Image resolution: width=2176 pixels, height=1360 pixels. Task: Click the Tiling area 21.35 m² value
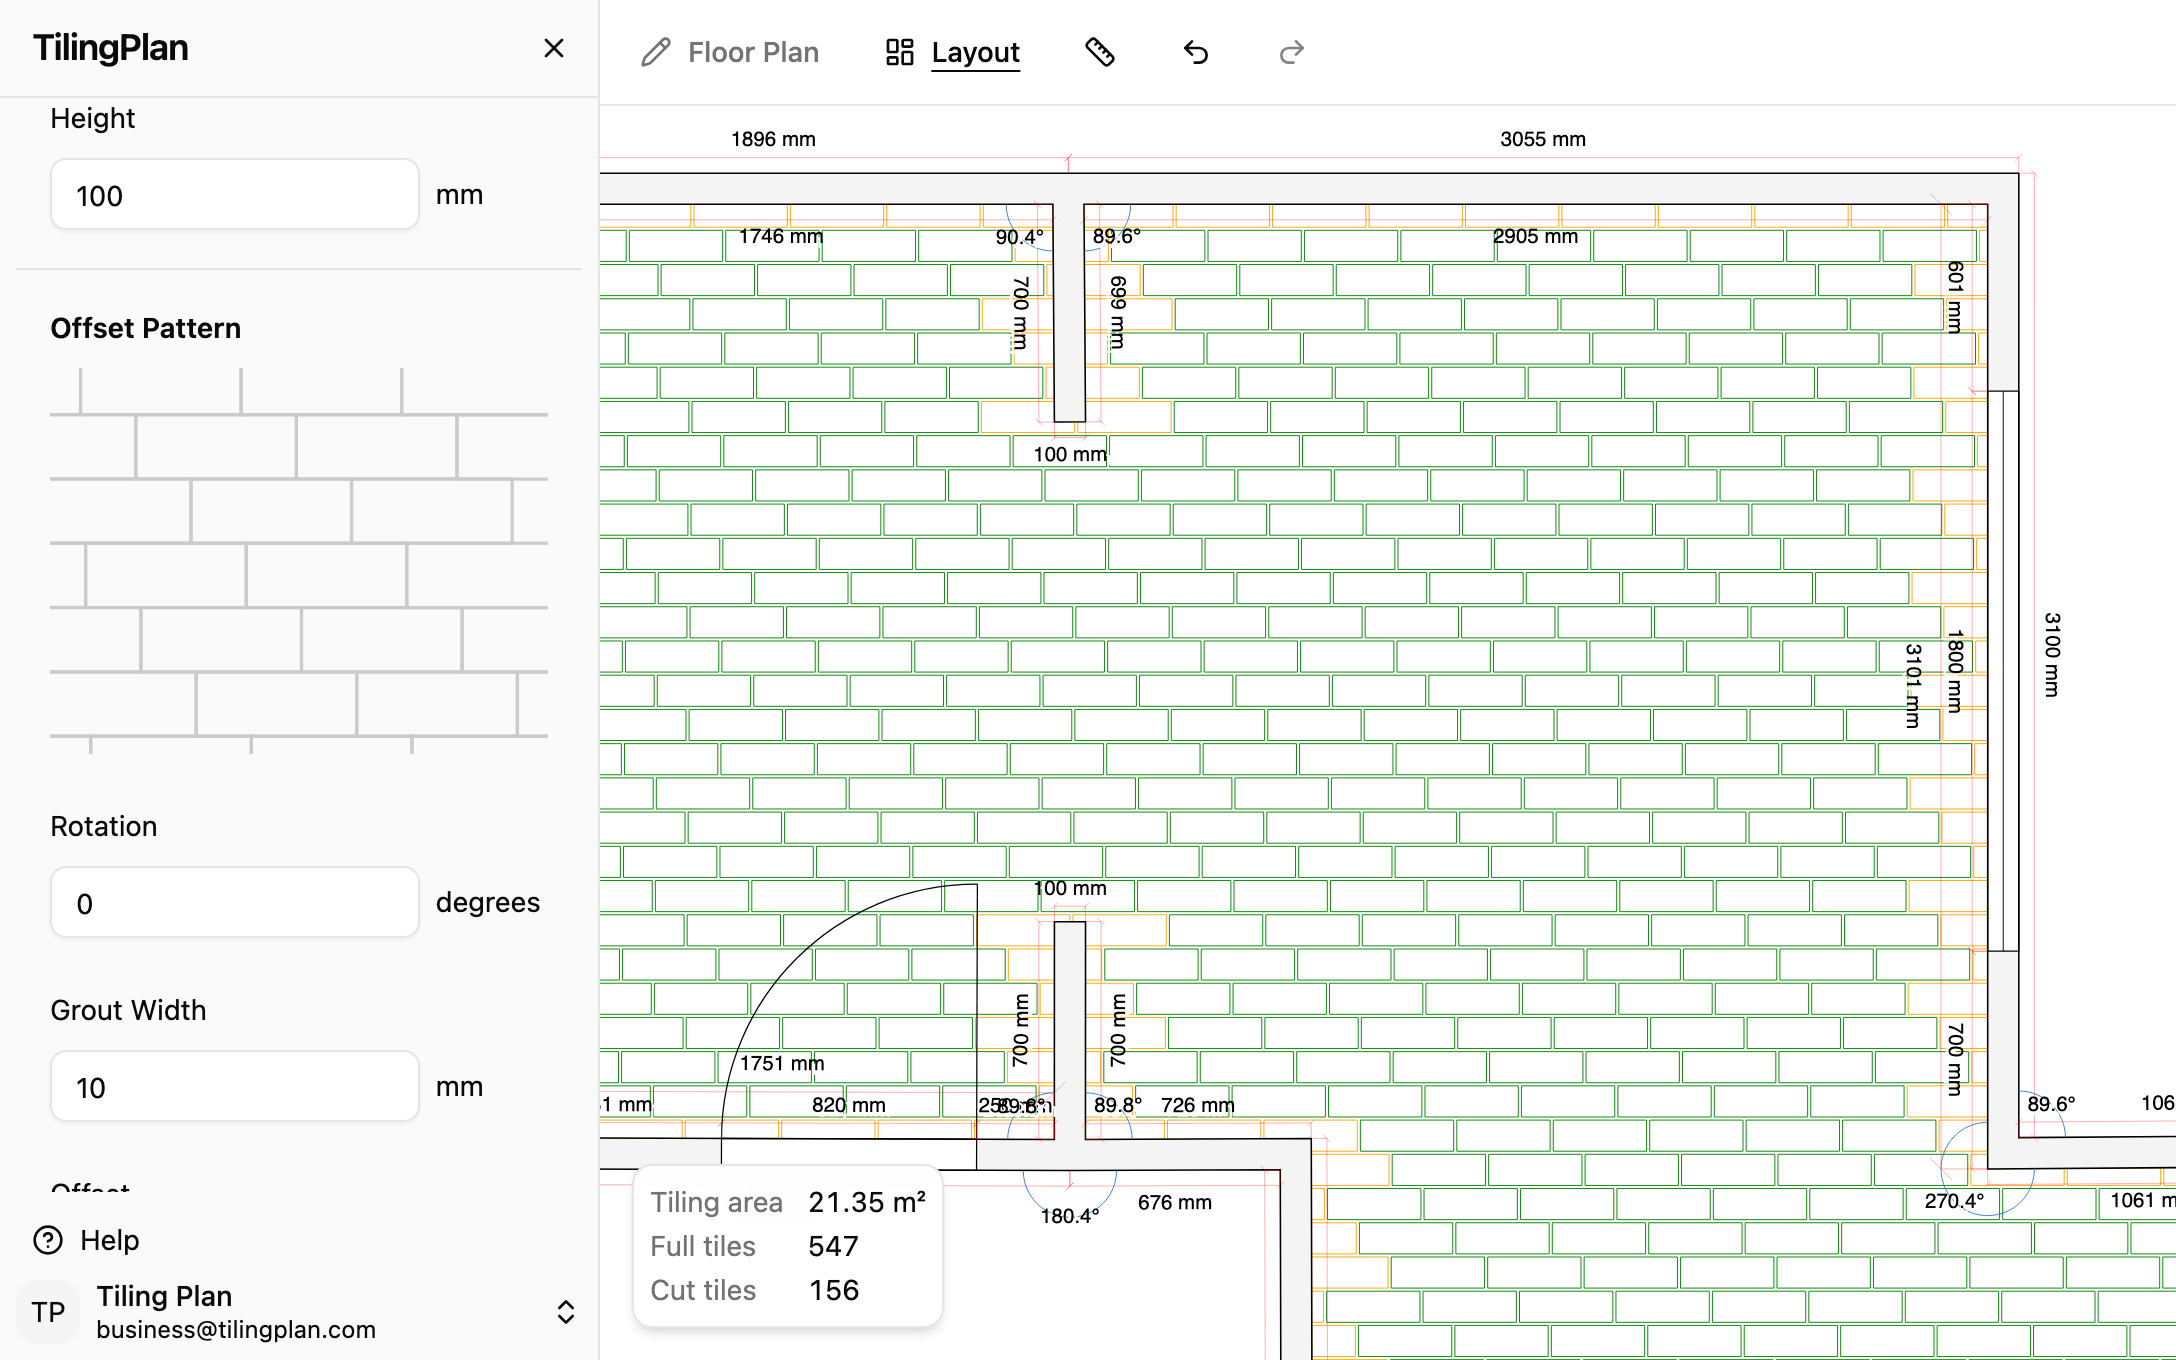(867, 1202)
